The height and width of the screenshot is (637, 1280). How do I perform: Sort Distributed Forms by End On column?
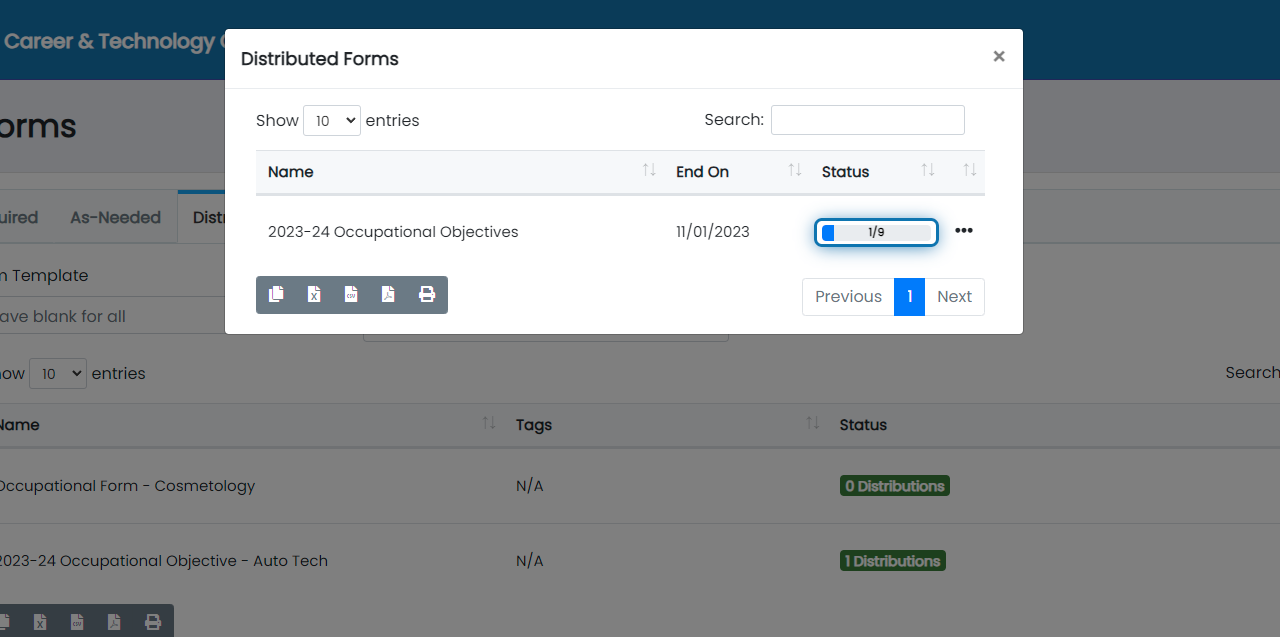[x=737, y=172]
